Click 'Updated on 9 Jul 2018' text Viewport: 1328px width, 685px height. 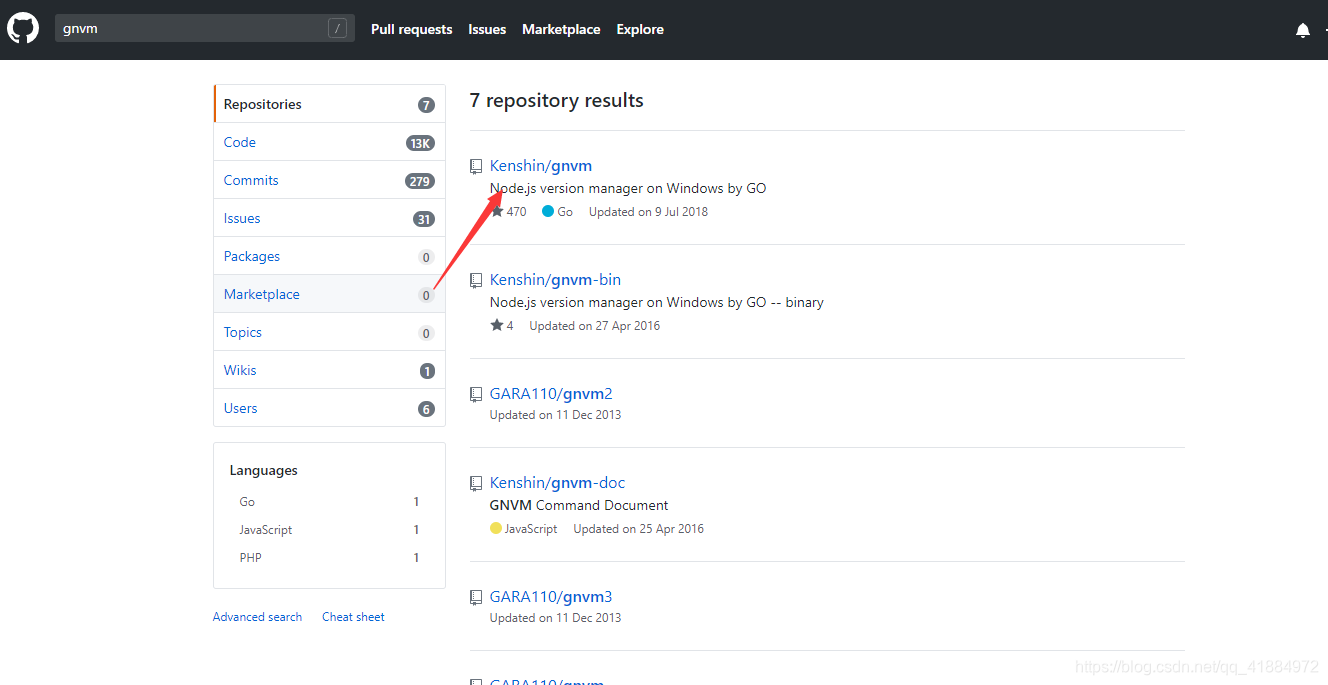click(648, 212)
